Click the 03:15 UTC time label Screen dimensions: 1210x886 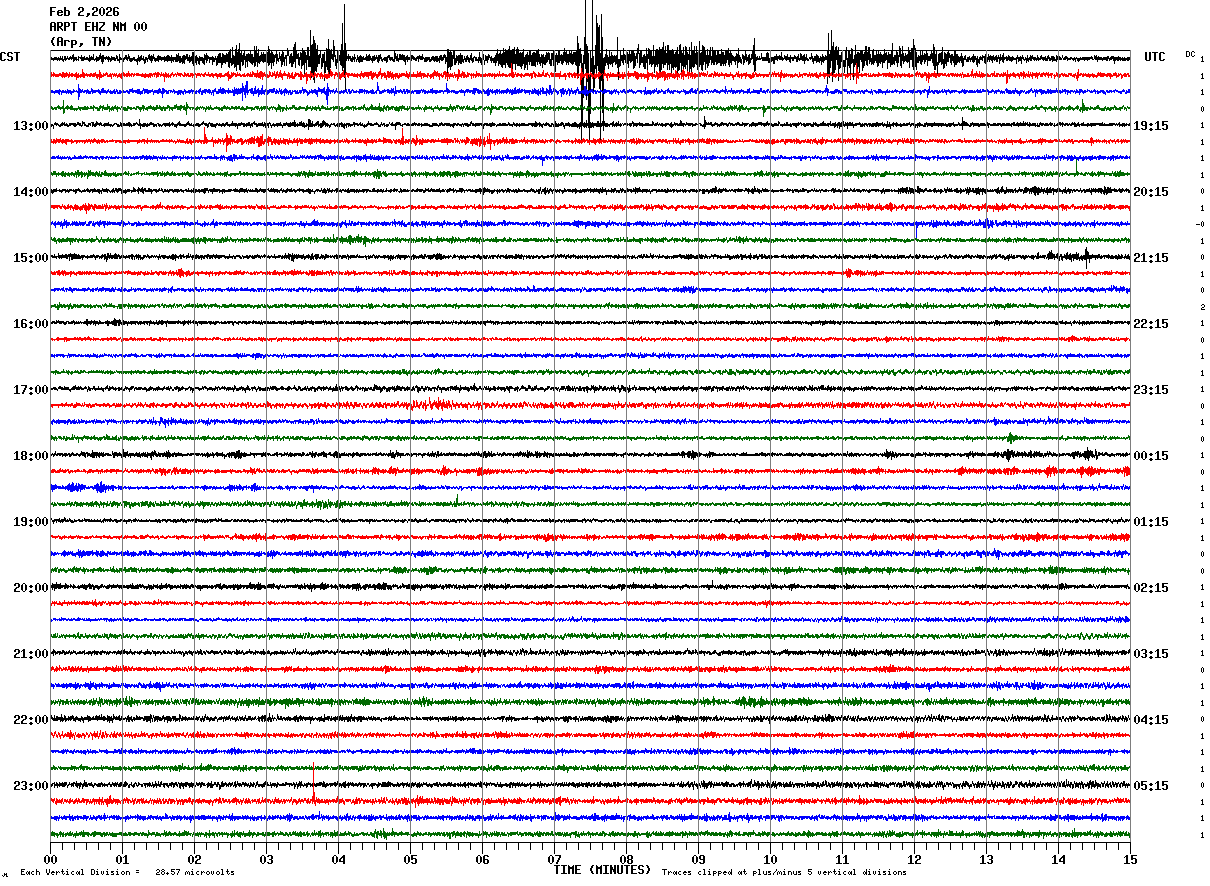coord(1151,654)
